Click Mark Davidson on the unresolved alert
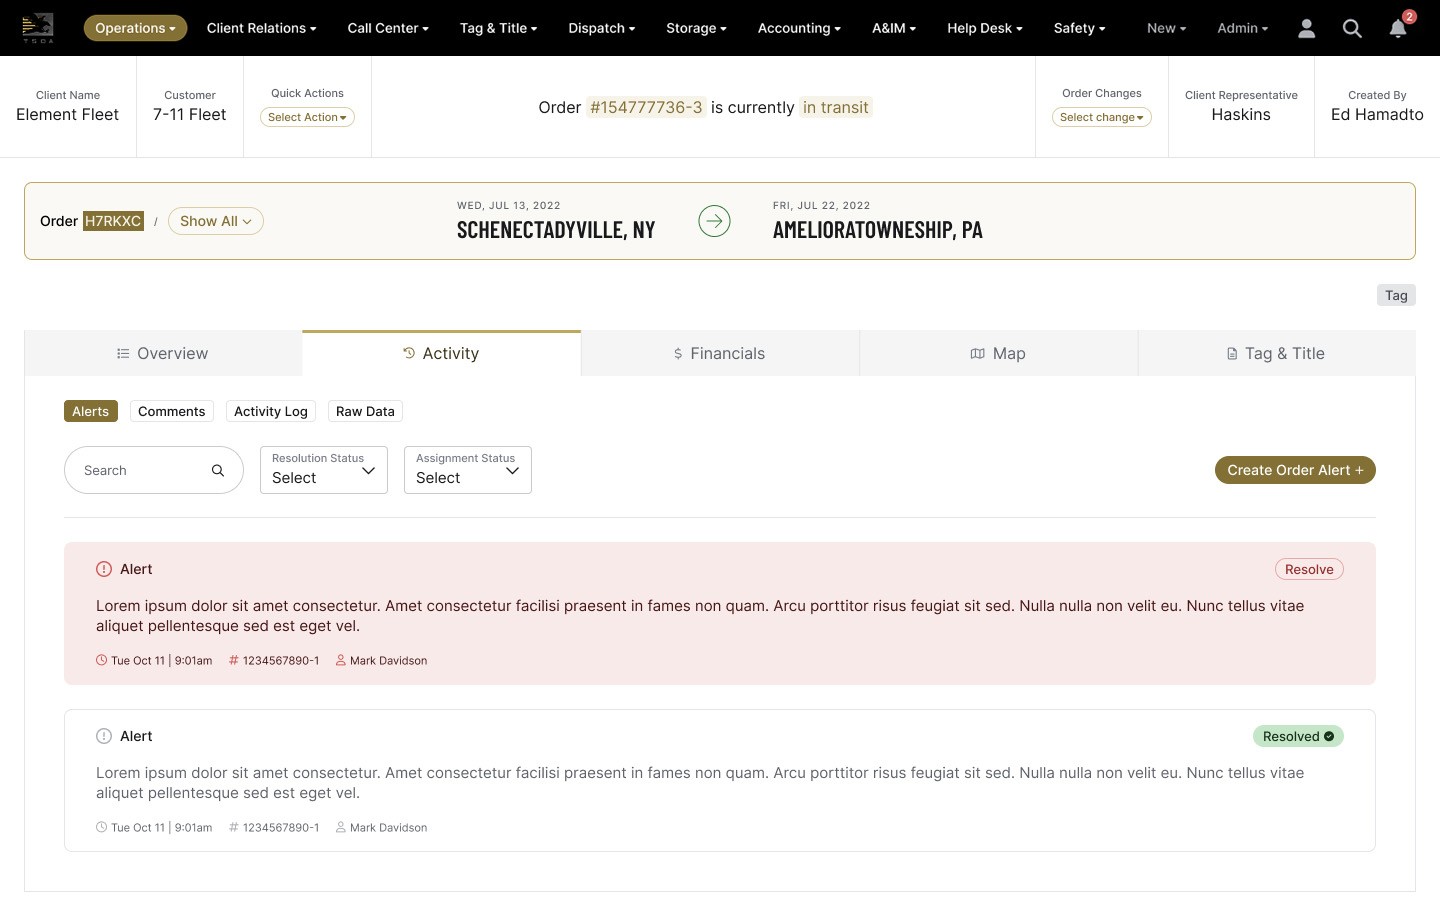Screen dimensions: 1440x916 pyautogui.click(x=388, y=660)
